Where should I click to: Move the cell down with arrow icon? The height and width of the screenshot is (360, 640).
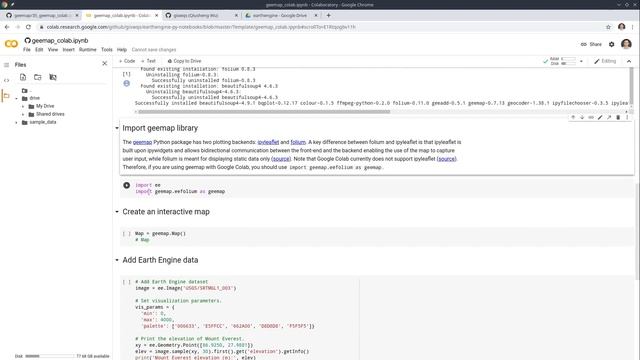(582, 117)
